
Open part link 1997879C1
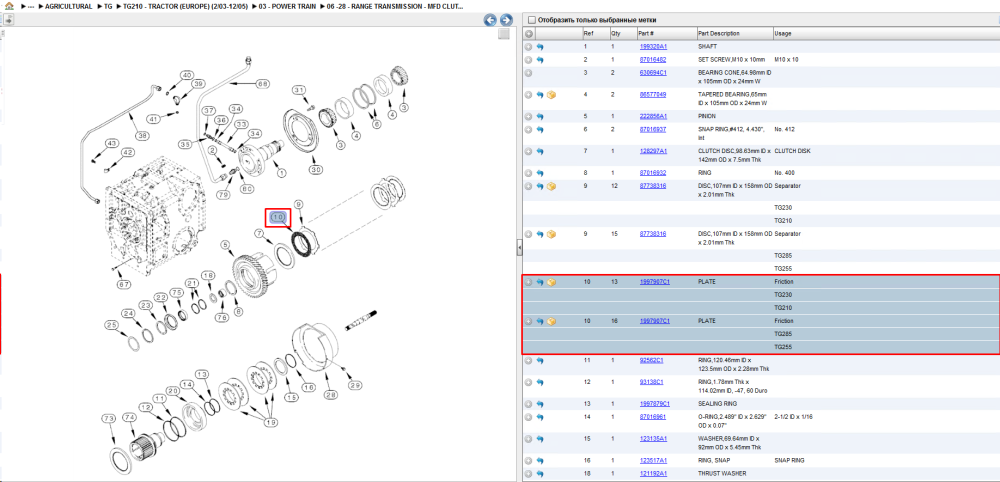(654, 404)
